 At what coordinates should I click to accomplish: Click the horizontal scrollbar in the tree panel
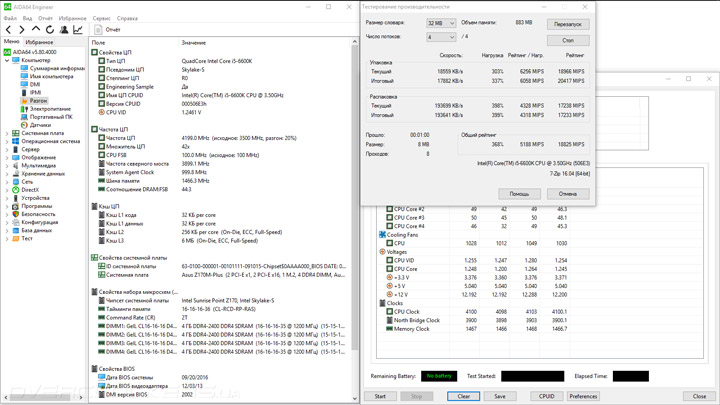[x=44, y=397]
